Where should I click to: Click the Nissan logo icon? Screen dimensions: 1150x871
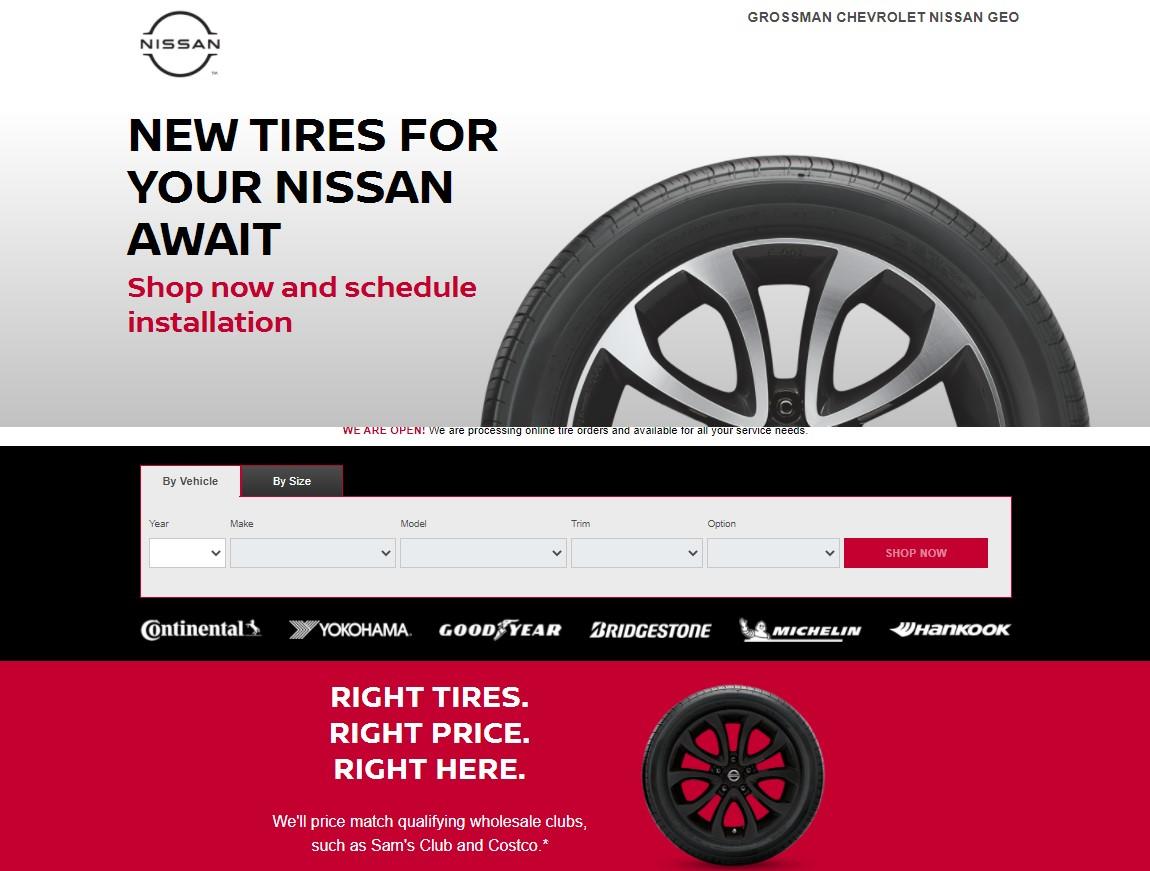click(x=180, y=44)
